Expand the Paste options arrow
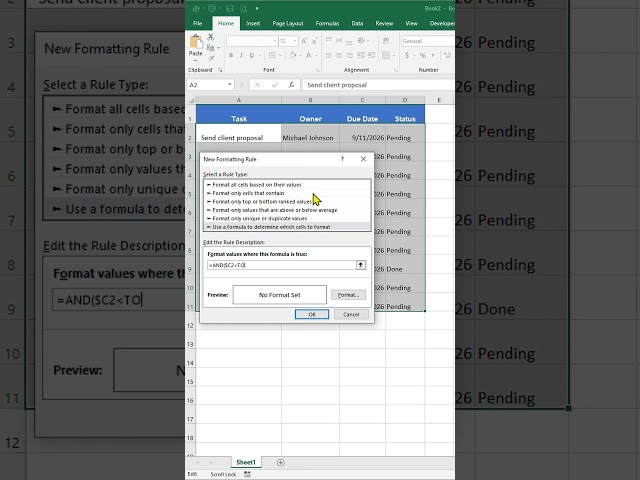The height and width of the screenshot is (480, 640). (196, 60)
